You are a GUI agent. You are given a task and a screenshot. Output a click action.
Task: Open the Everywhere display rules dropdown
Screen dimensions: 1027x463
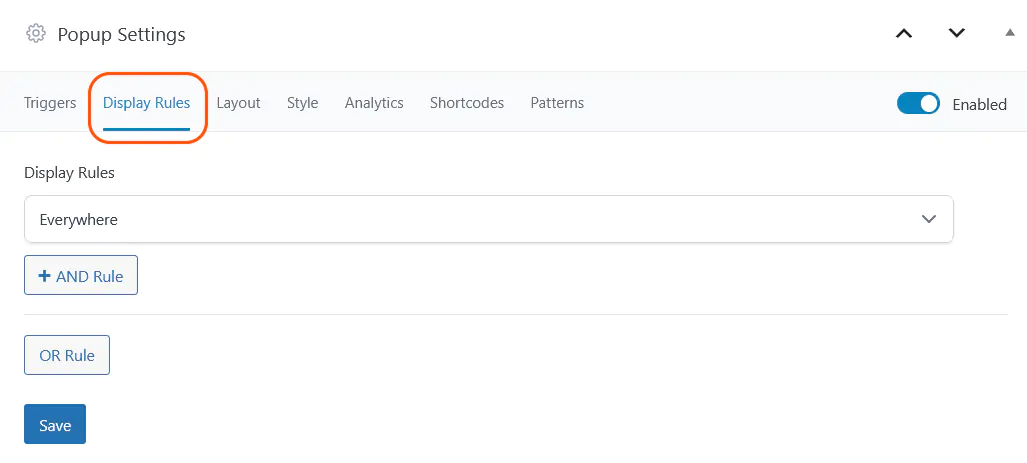point(489,219)
